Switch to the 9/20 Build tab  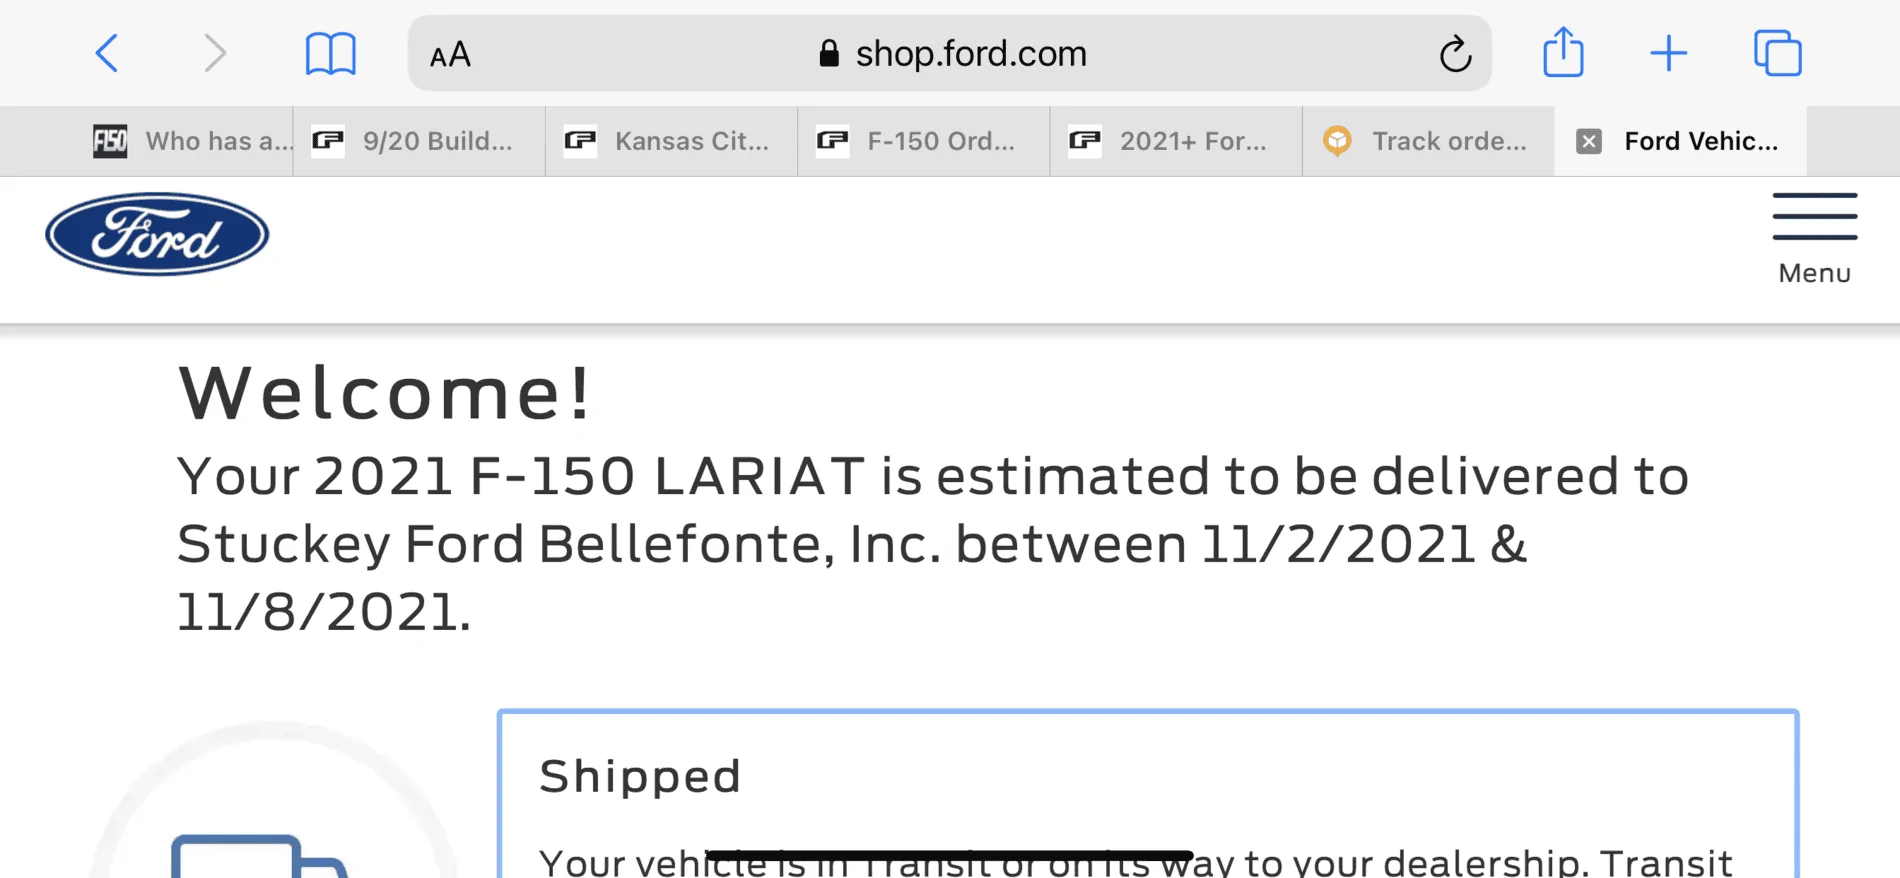[x=420, y=141]
